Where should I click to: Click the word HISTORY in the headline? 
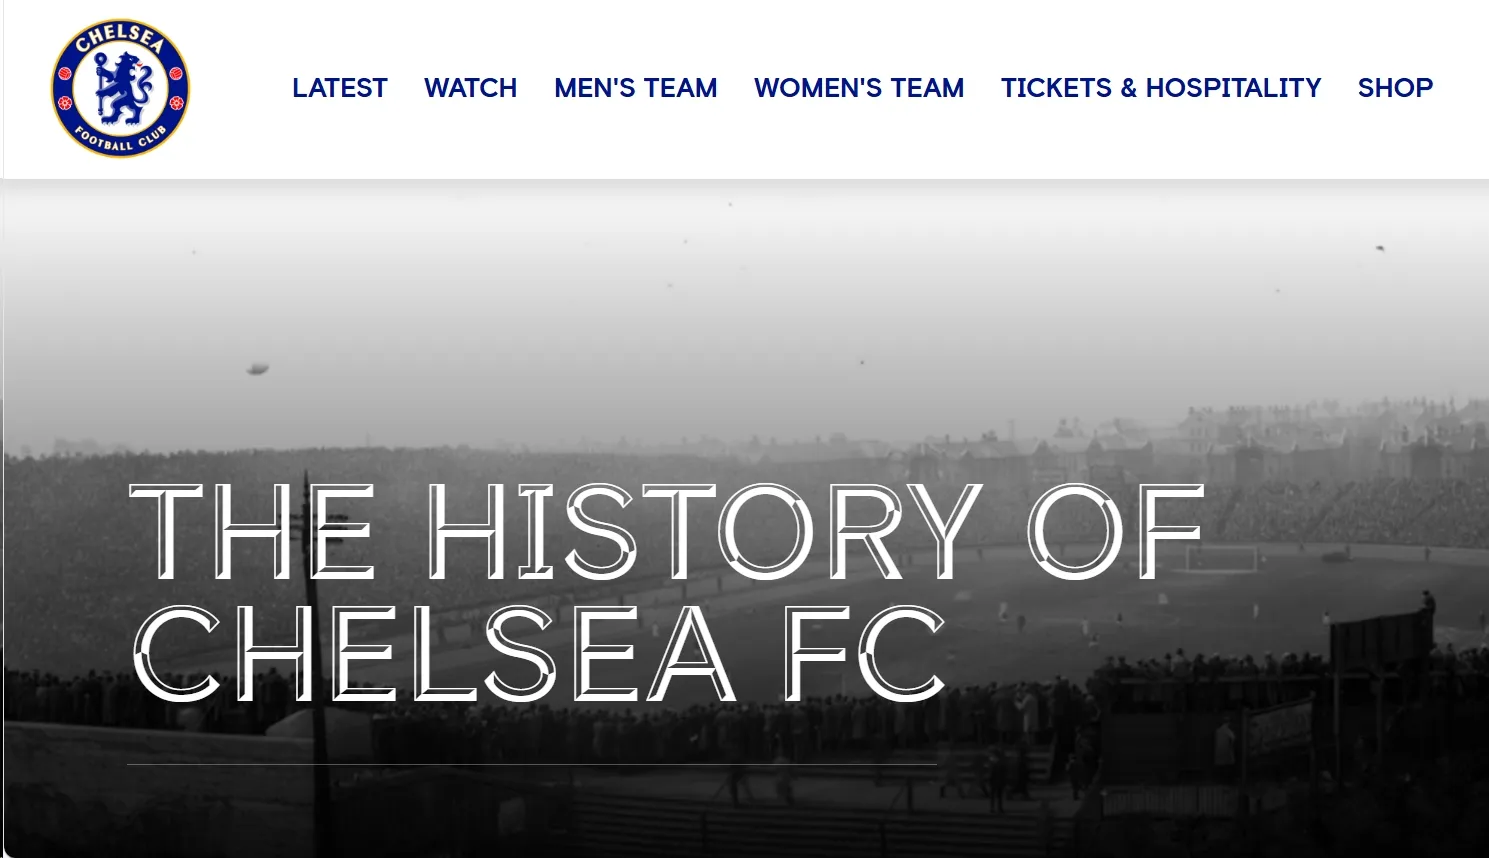click(x=705, y=531)
